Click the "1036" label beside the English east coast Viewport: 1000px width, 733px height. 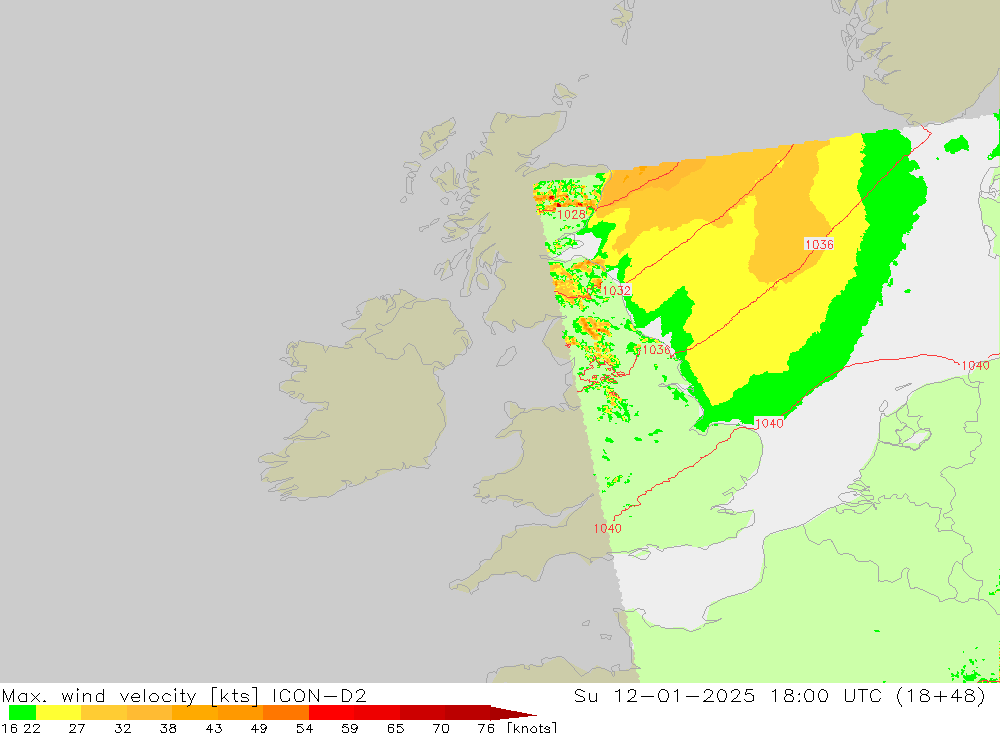[656, 350]
